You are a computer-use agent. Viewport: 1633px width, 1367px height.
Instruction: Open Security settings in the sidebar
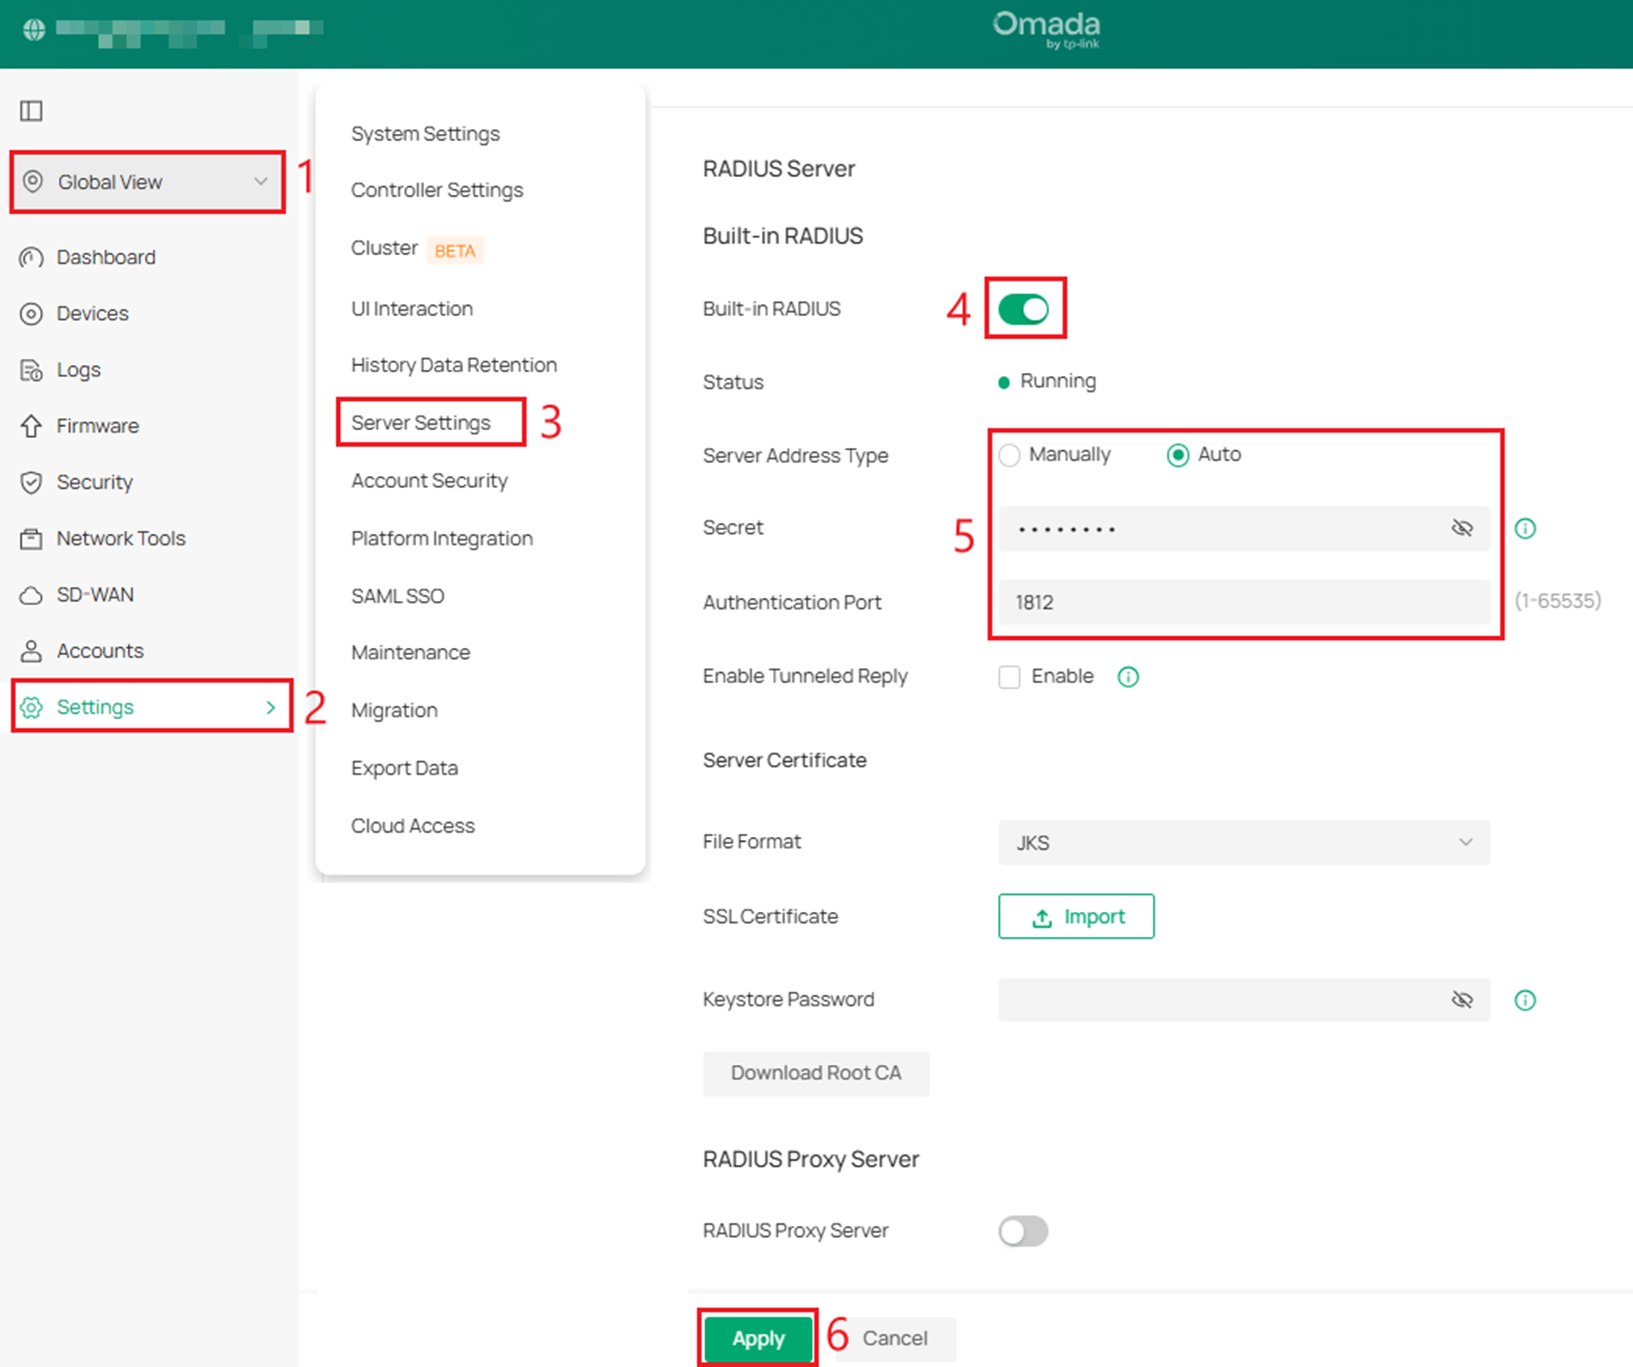point(95,482)
